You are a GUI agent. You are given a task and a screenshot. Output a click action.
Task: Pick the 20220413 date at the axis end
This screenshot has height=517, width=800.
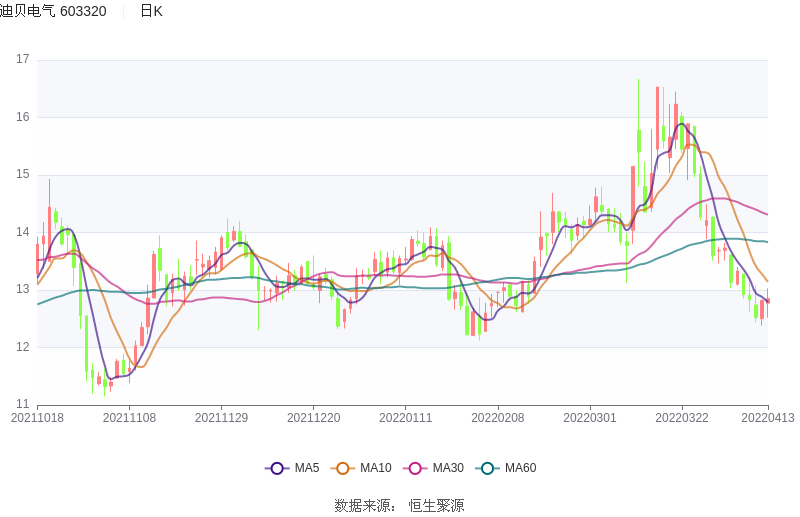tap(768, 418)
